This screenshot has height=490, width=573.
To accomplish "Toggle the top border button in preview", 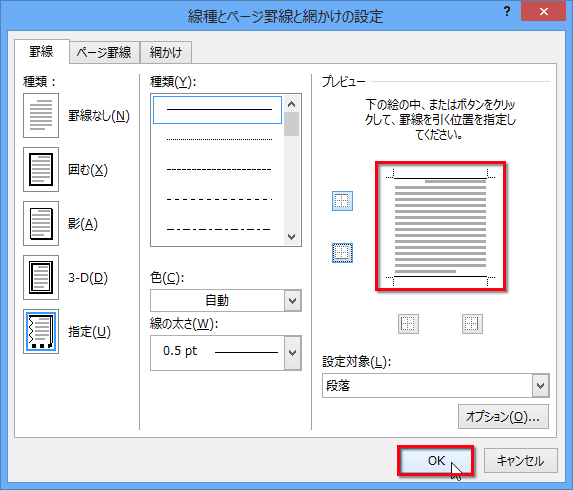I will pyautogui.click(x=342, y=201).
